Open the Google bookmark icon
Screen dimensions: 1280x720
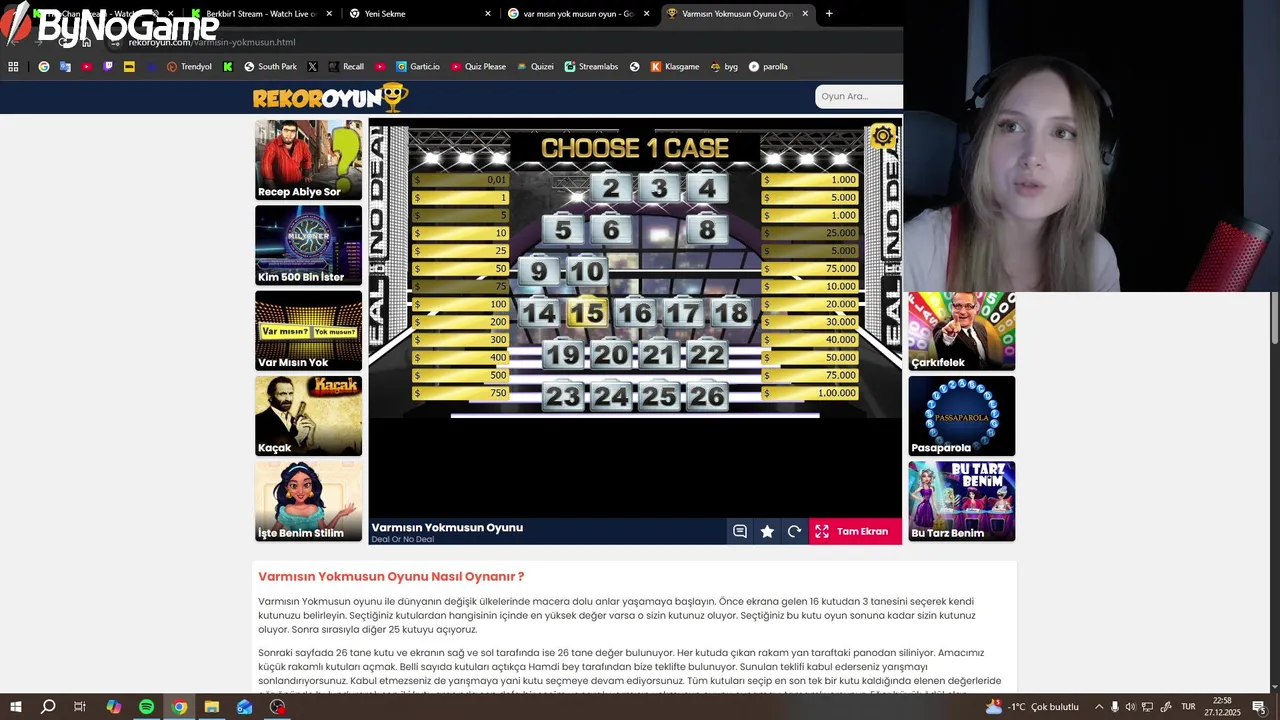coord(44,67)
